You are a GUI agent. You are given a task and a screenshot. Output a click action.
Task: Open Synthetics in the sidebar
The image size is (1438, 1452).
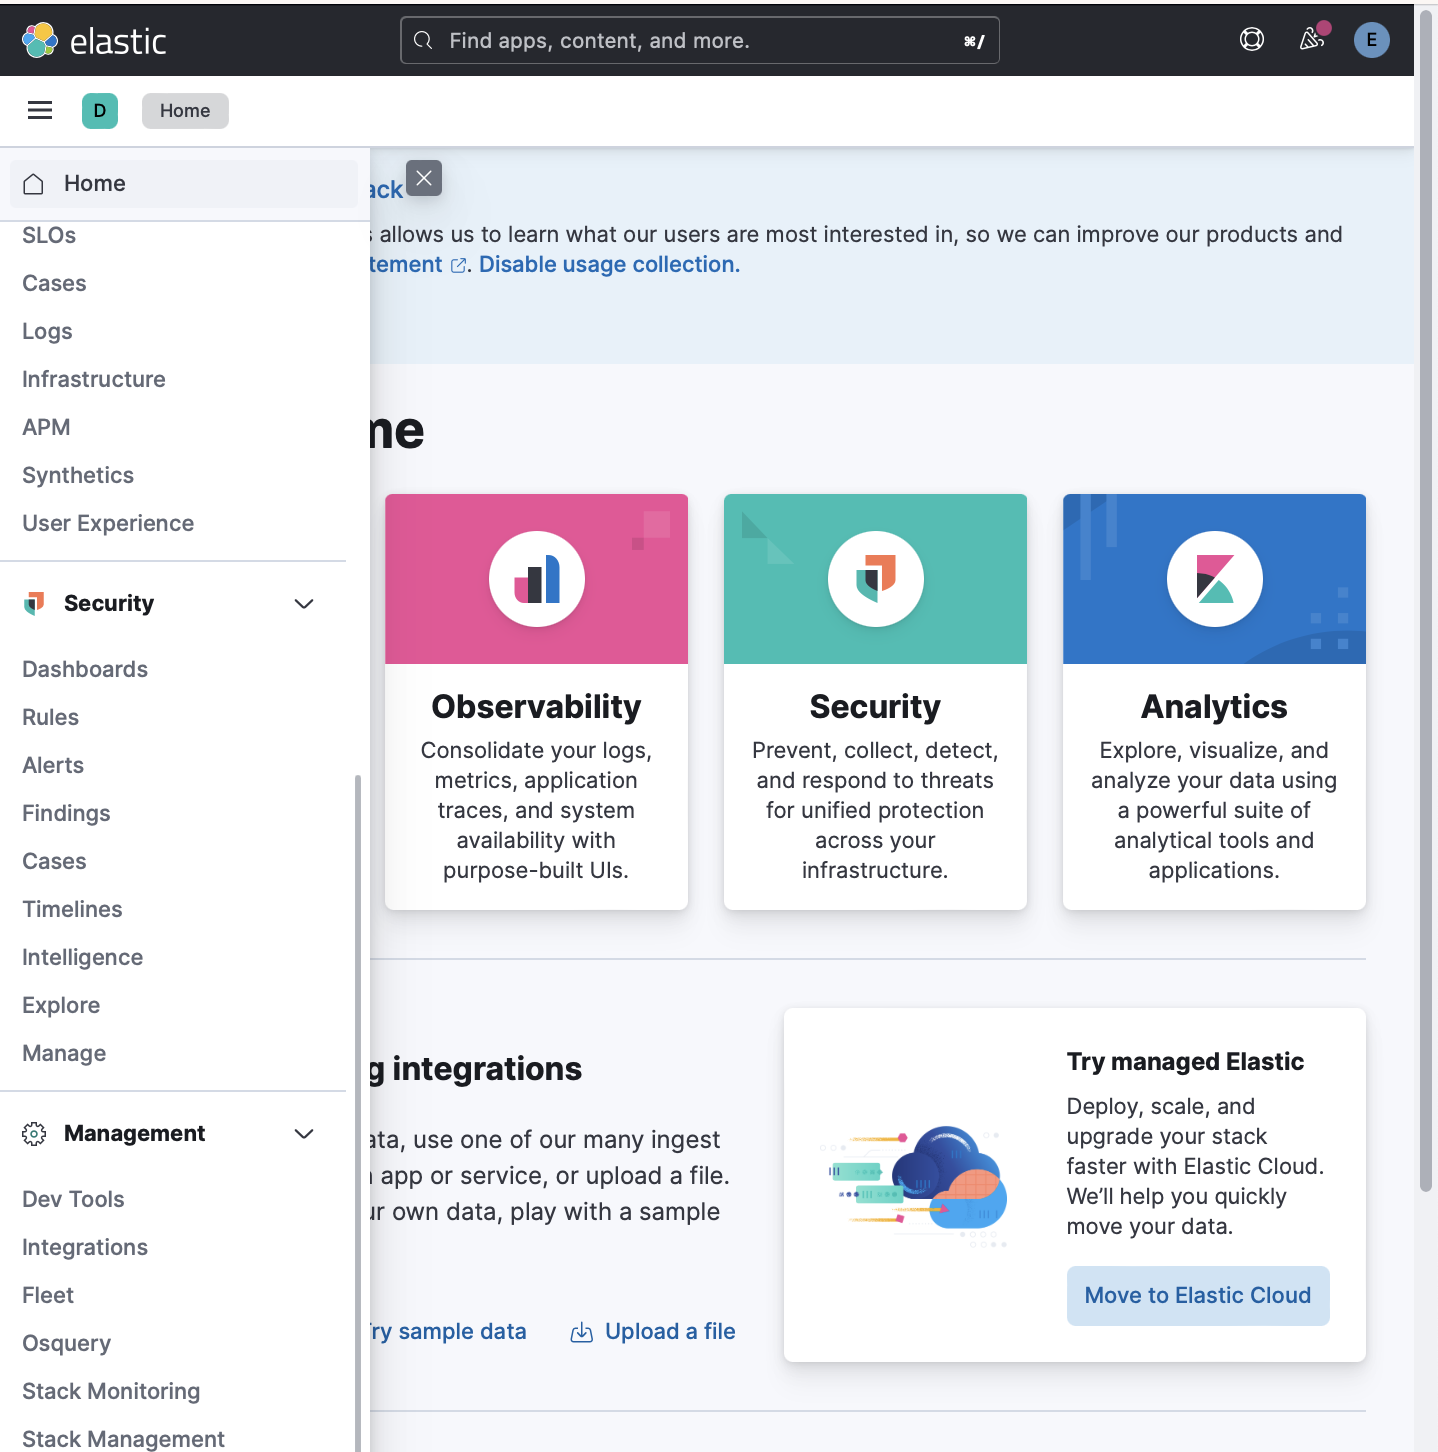point(78,476)
